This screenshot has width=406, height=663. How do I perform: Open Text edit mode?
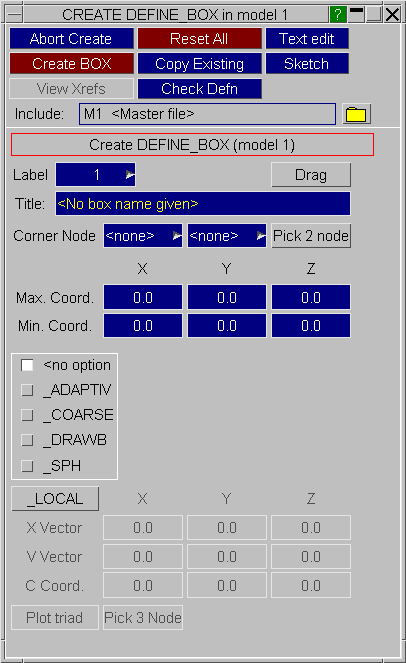tap(307, 39)
